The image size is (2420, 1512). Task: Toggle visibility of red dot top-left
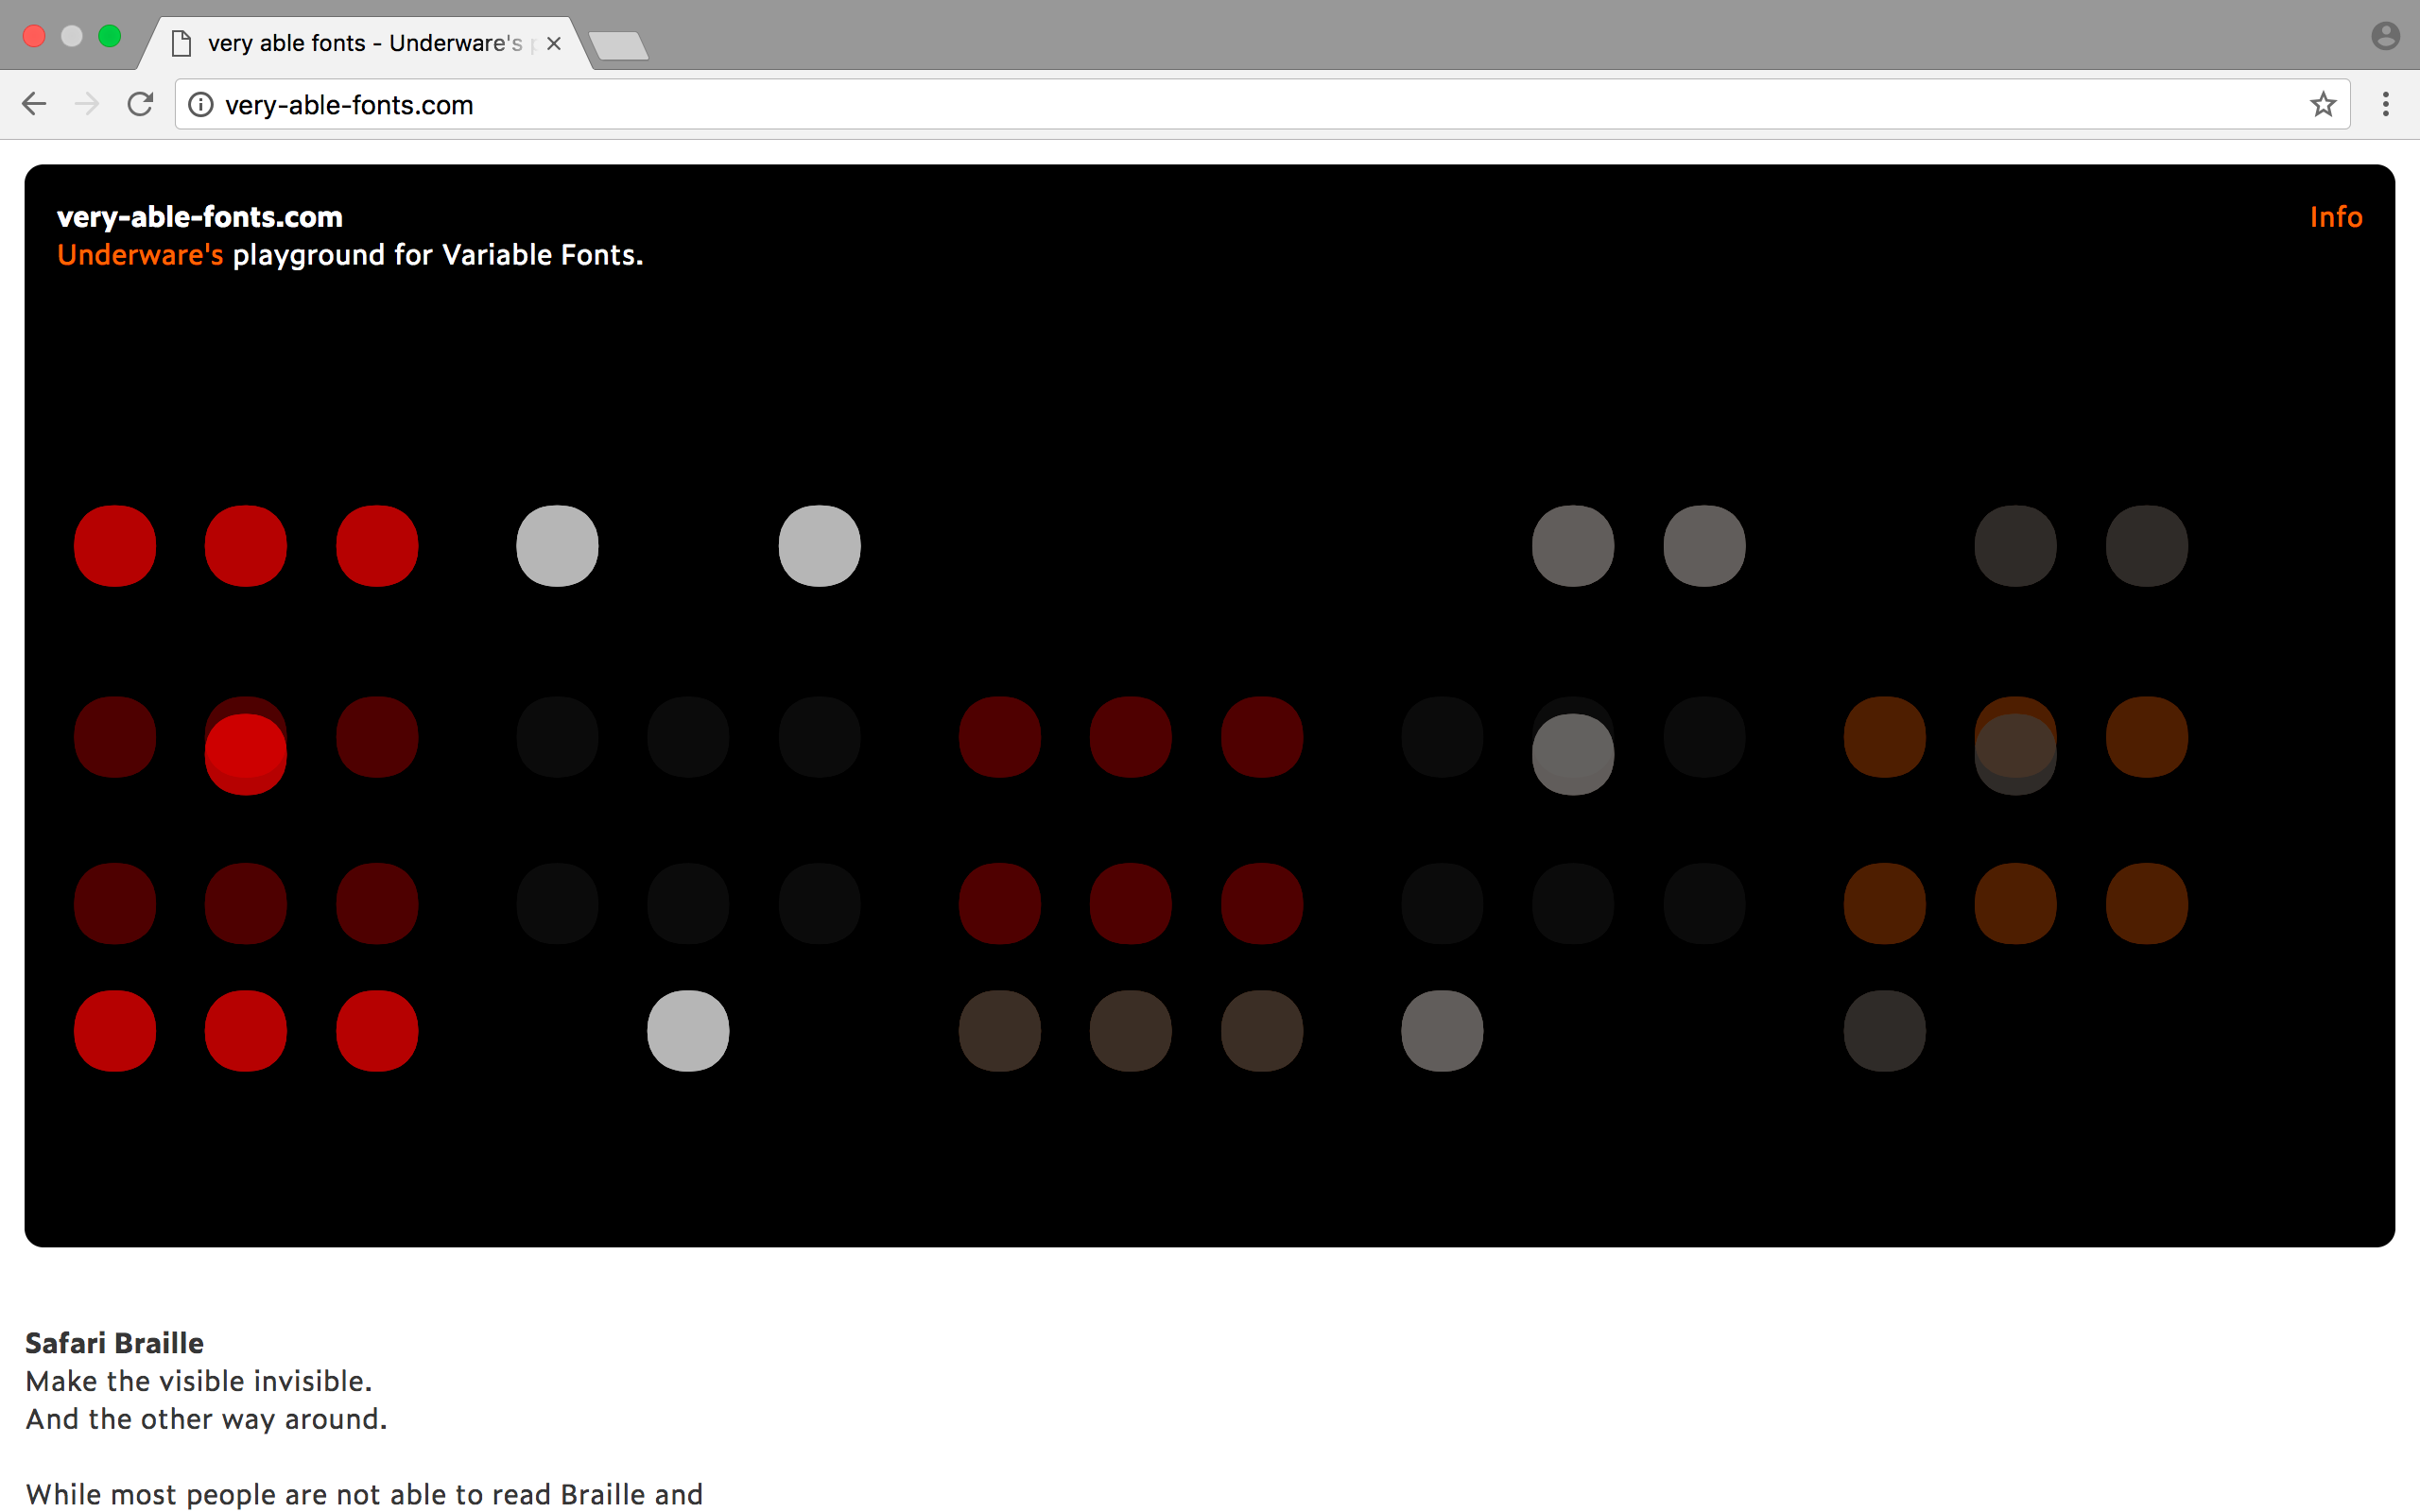tap(115, 545)
